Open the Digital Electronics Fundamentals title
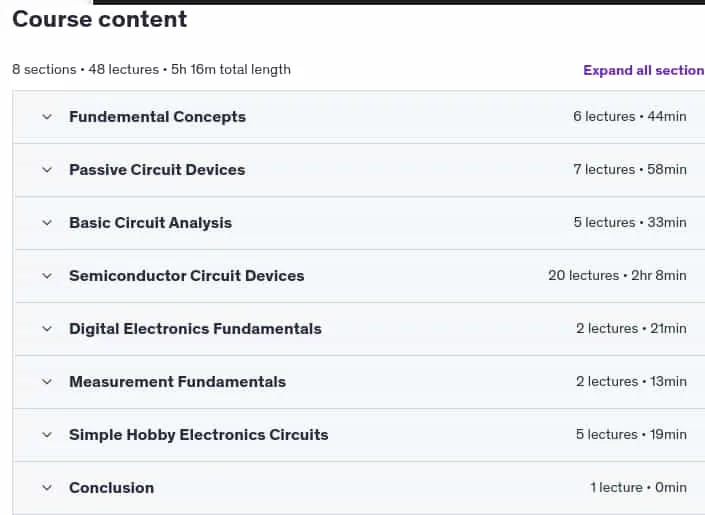Screen dimensions: 705x515 coord(195,329)
